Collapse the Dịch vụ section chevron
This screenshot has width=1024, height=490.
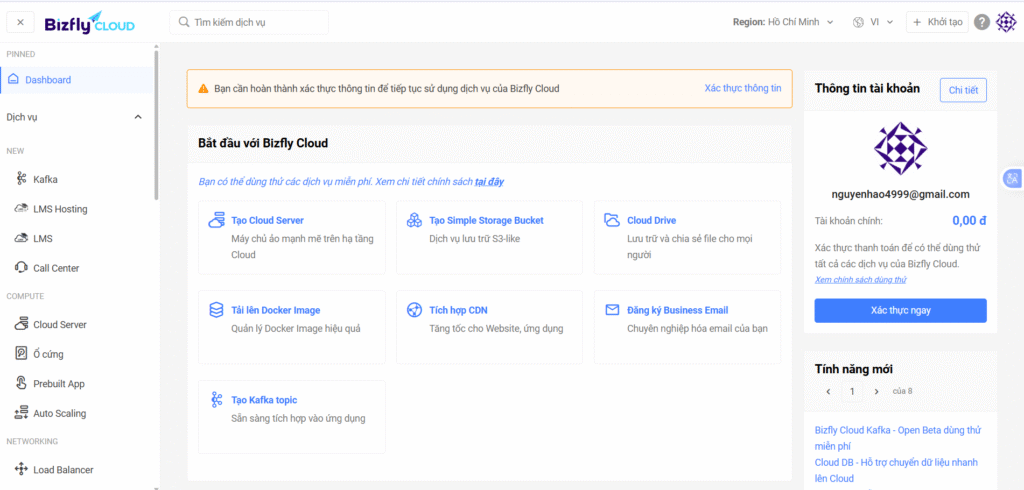click(138, 117)
